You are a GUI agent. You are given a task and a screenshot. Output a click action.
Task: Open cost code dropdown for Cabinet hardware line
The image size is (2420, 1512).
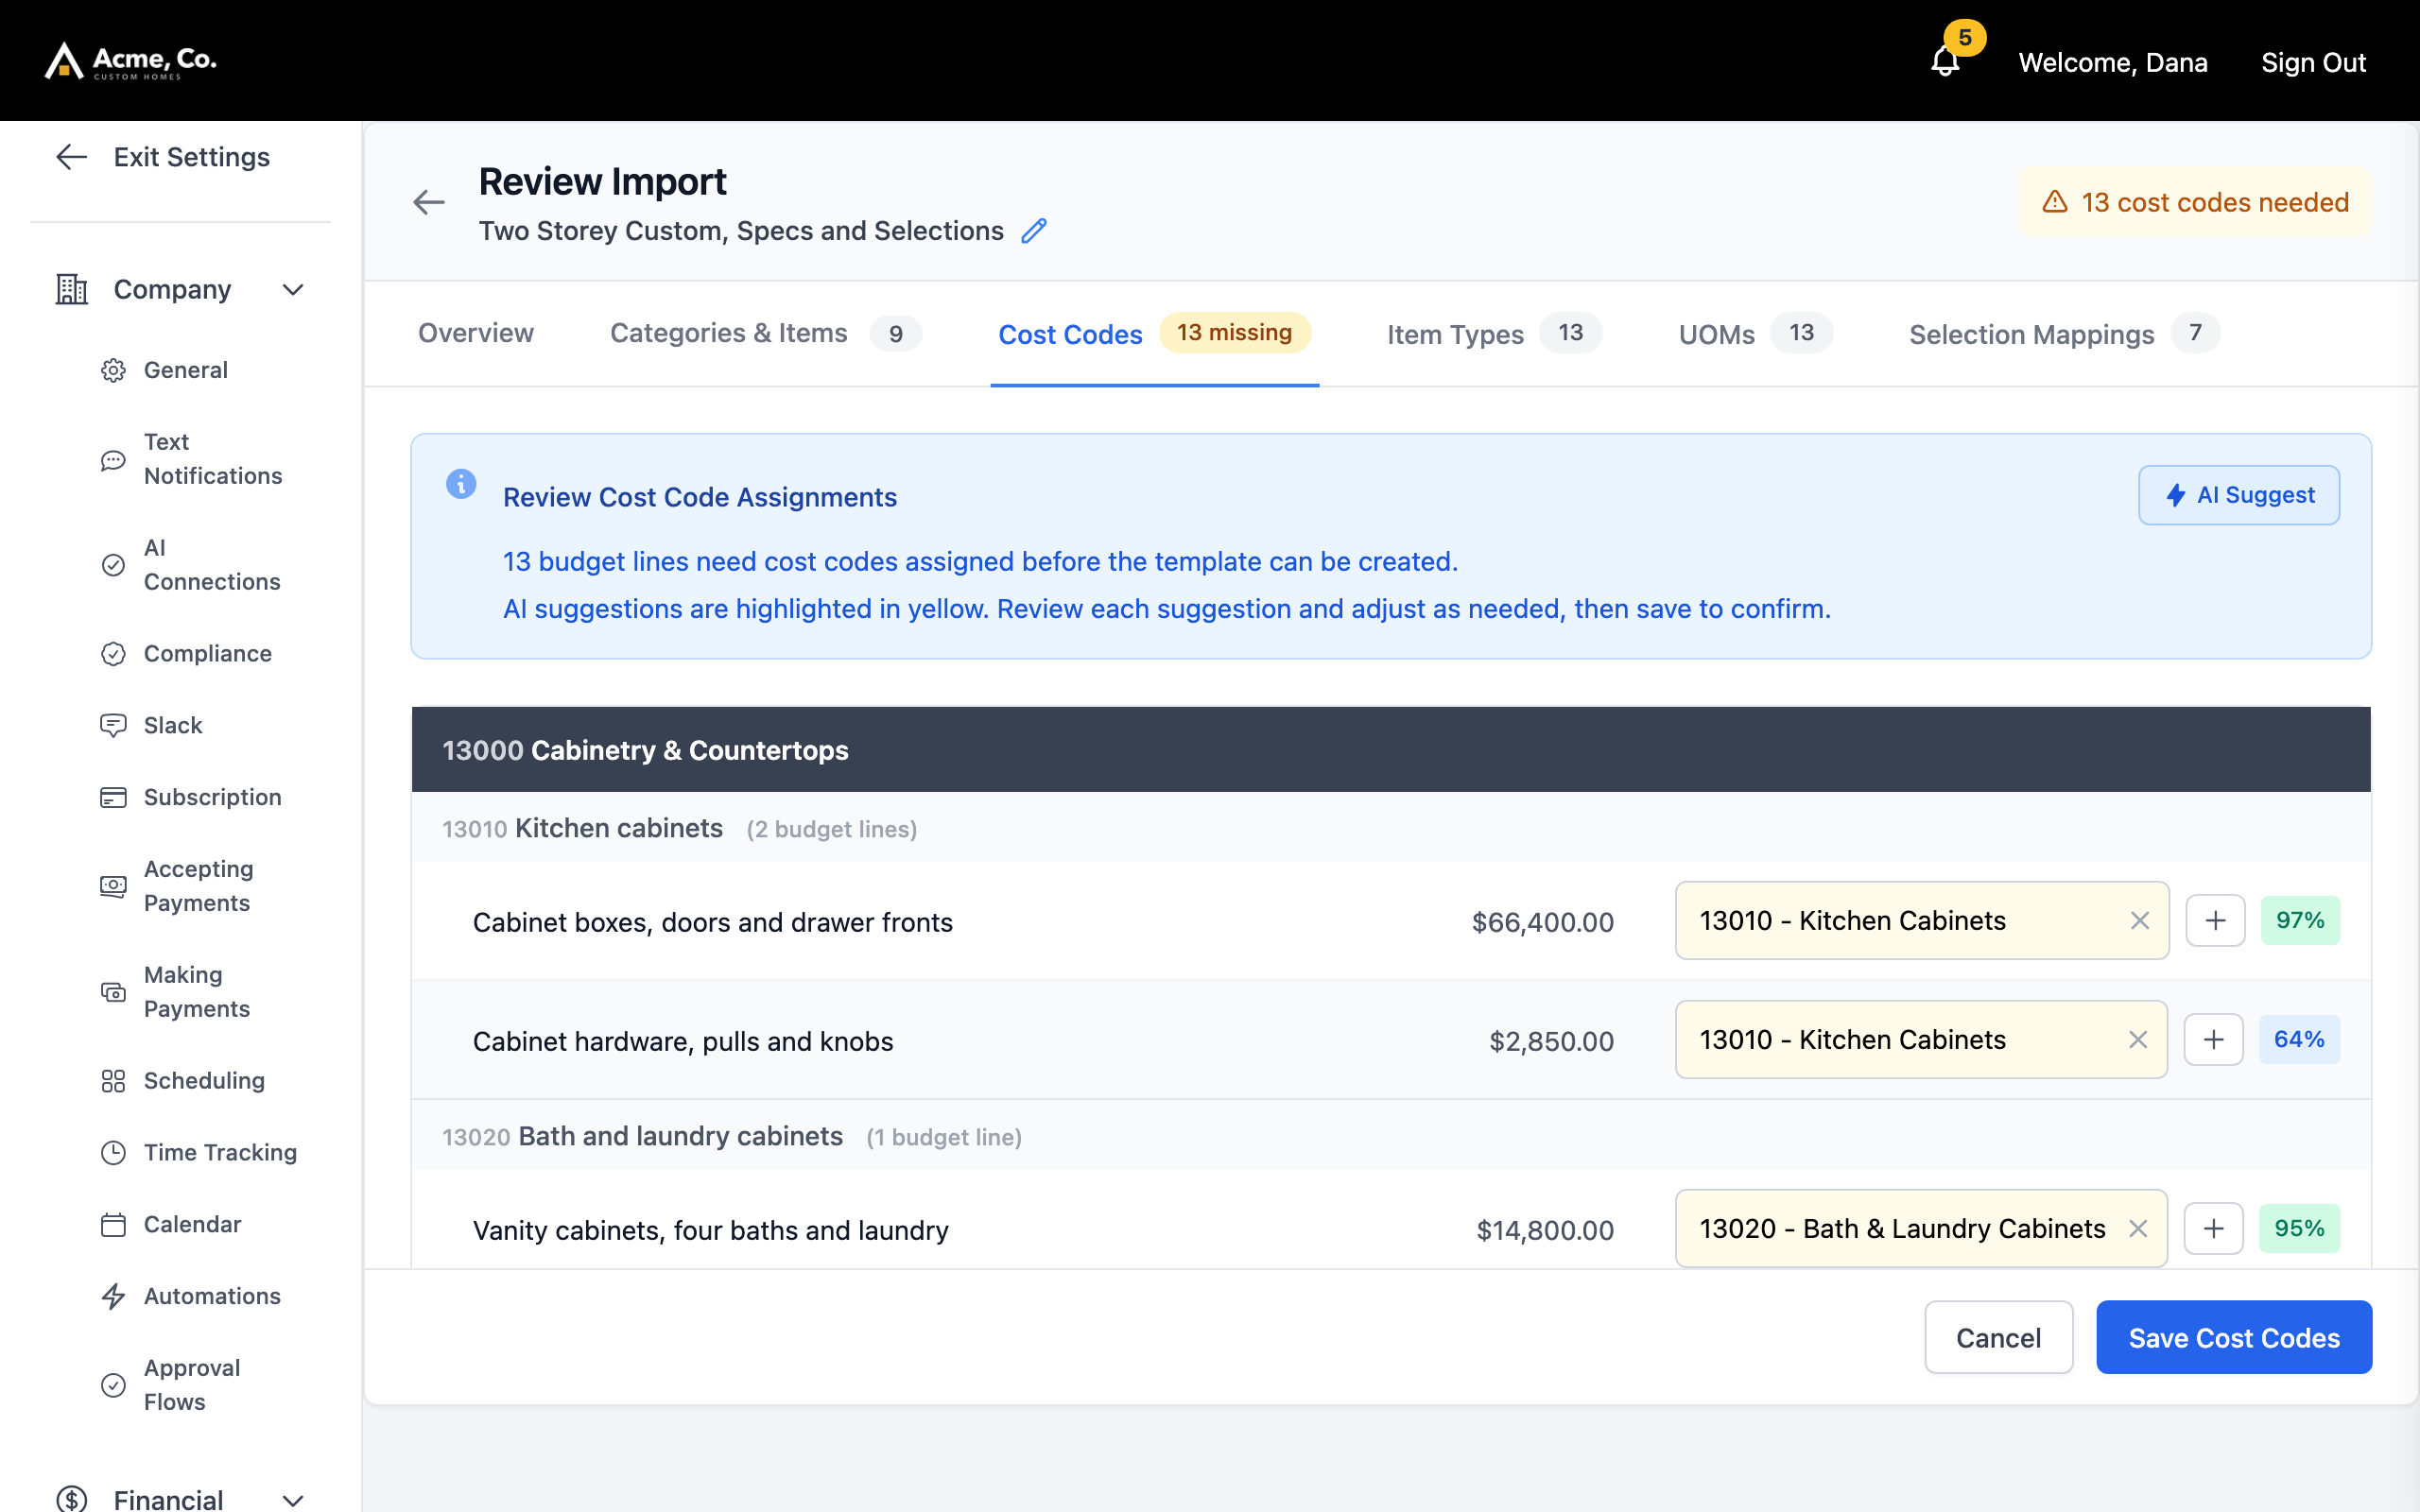pyautogui.click(x=1921, y=1040)
